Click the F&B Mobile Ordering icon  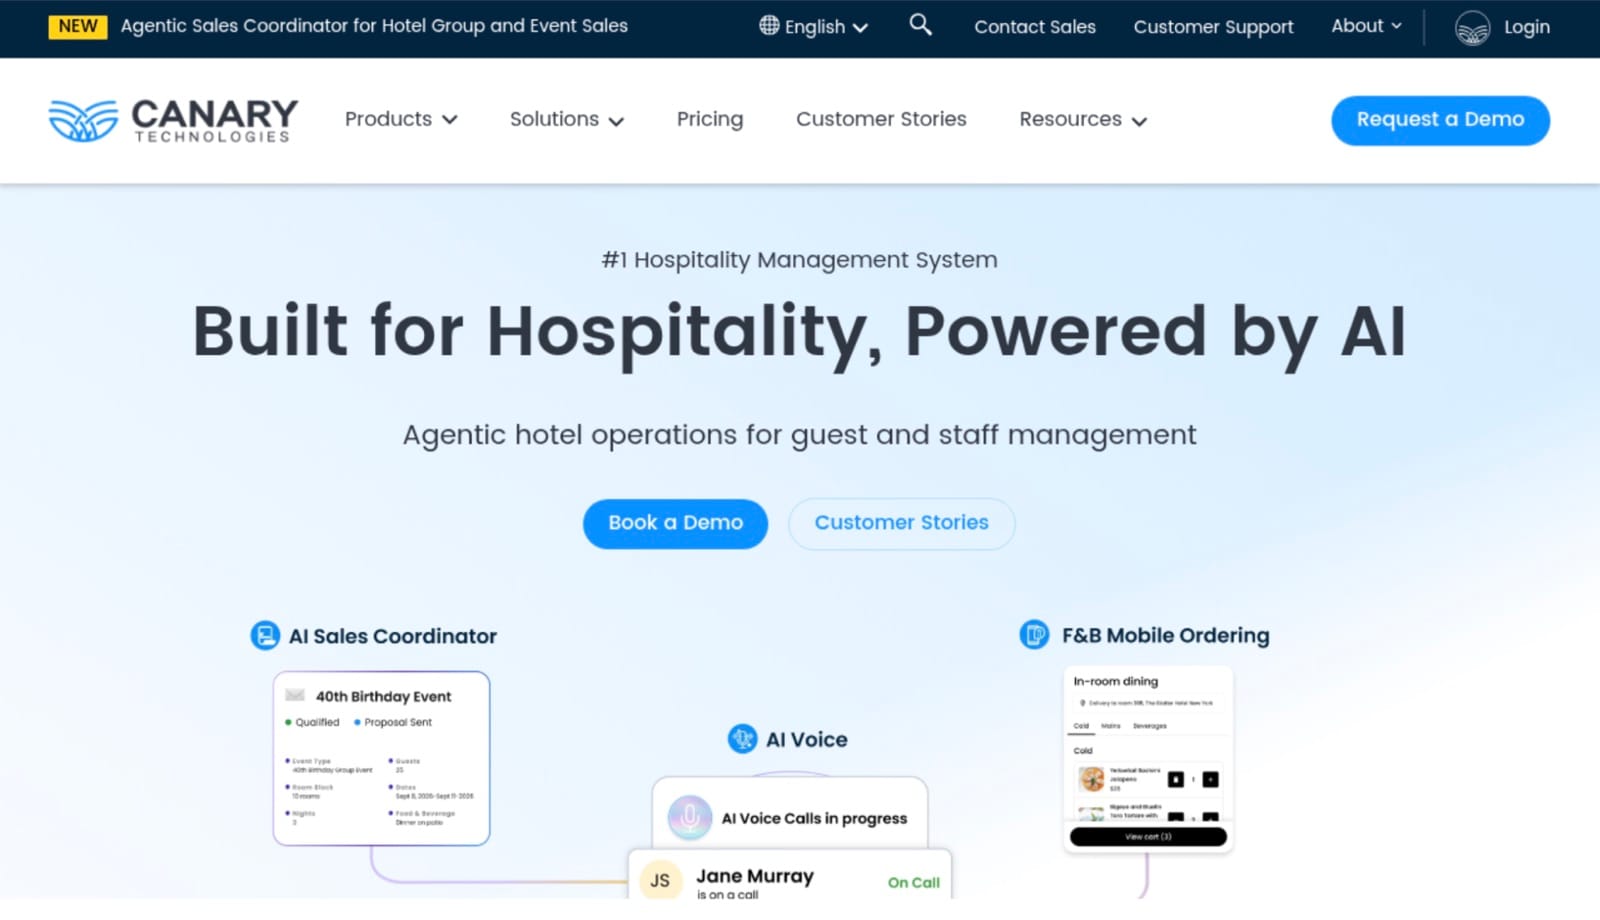click(x=1034, y=634)
